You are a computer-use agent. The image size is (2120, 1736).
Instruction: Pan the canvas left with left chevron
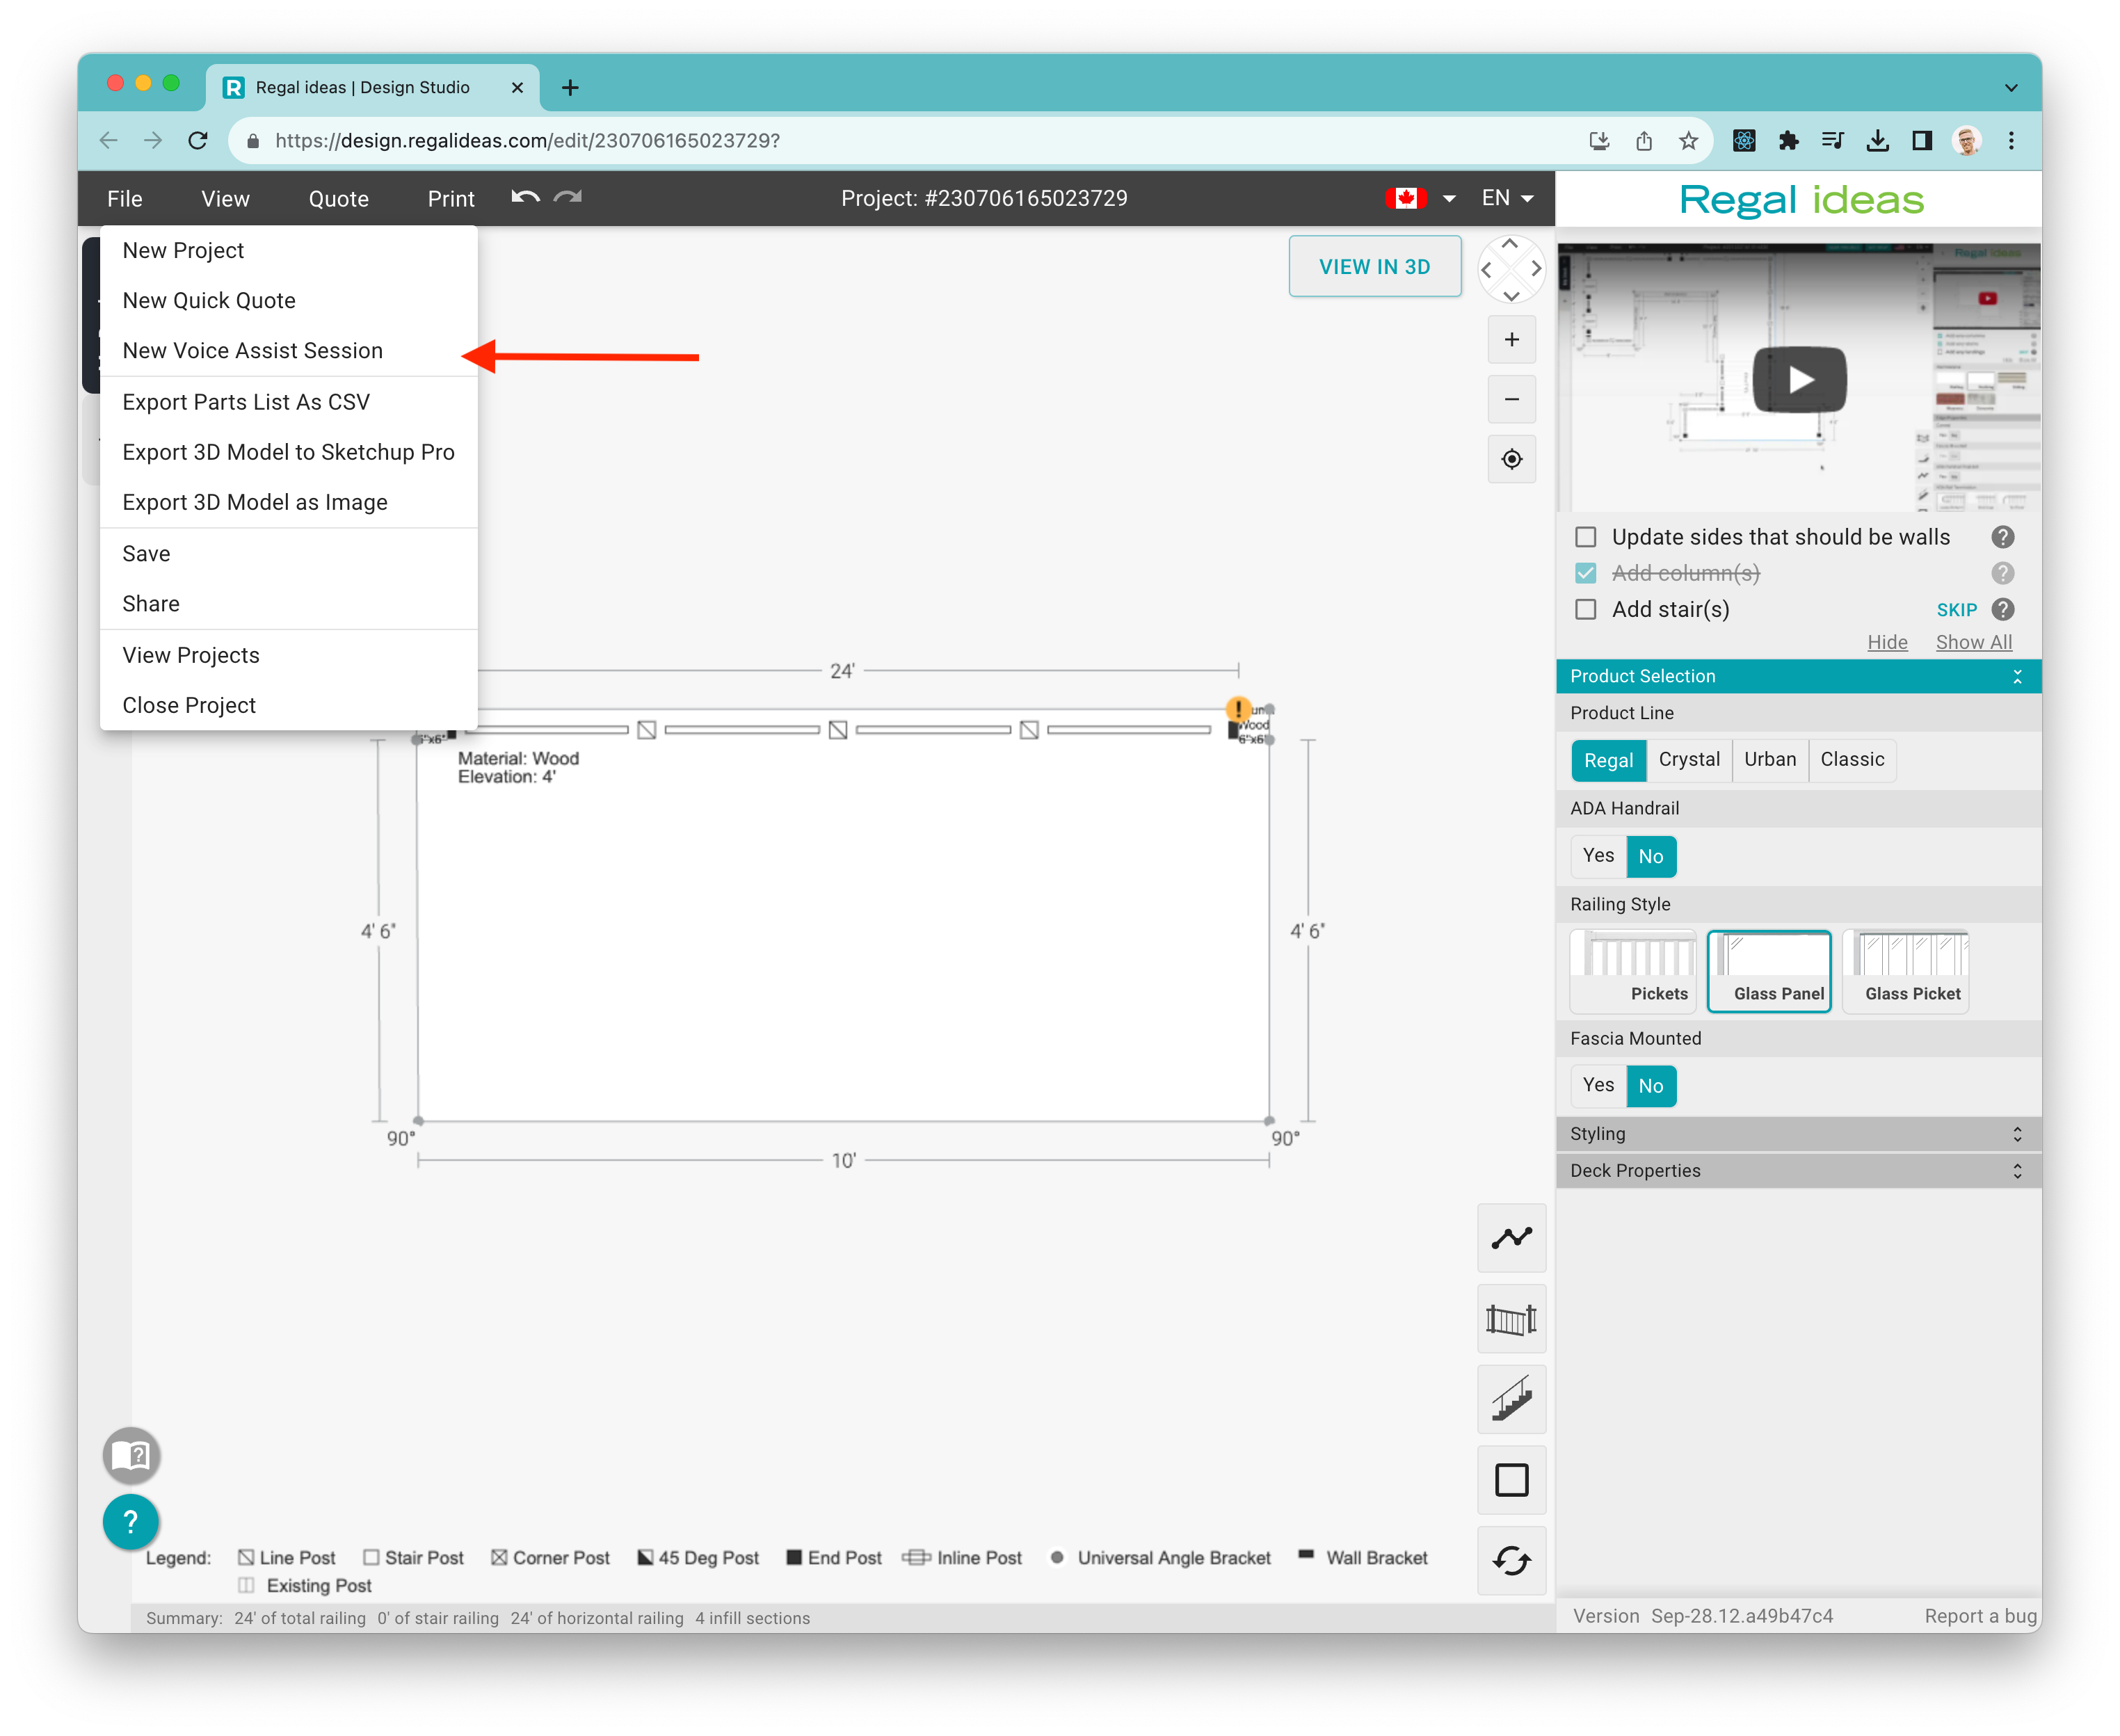pos(1486,269)
